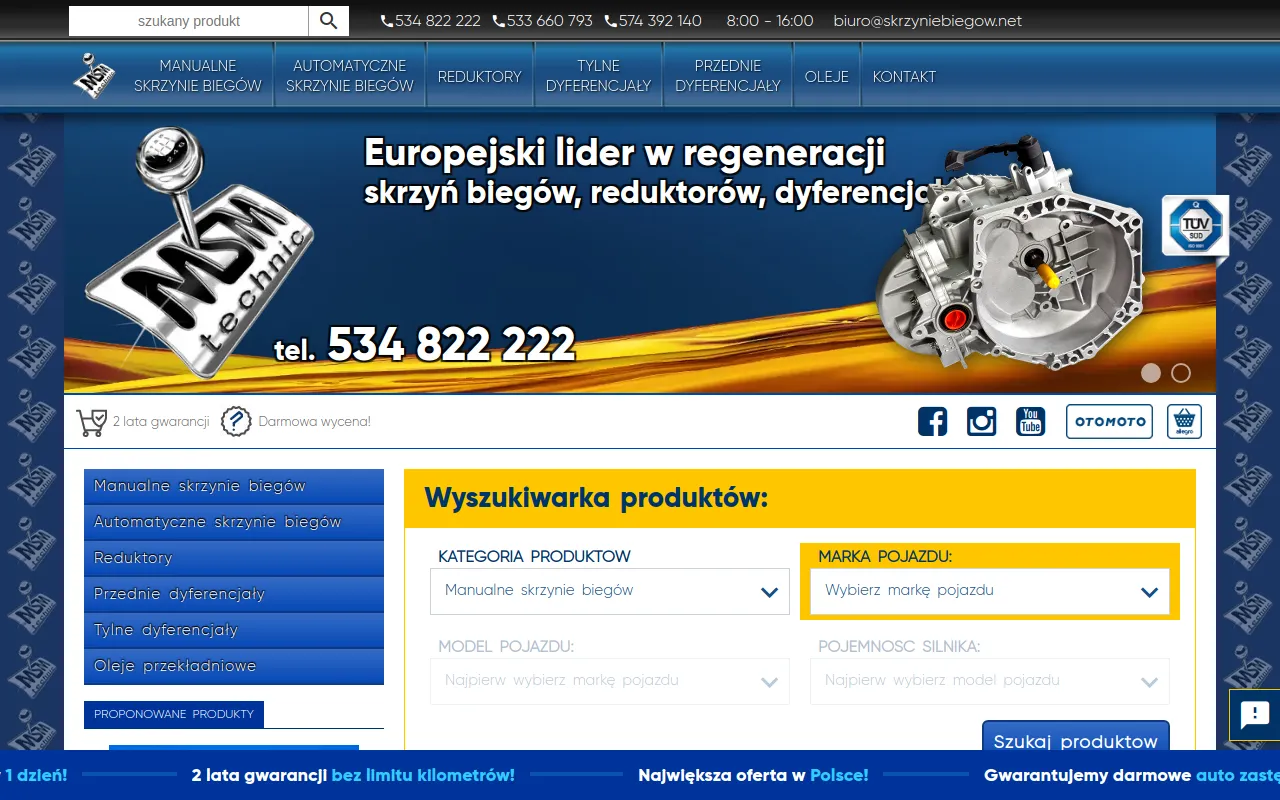Select the second banner slide dot
This screenshot has width=1280, height=800.
(1181, 373)
